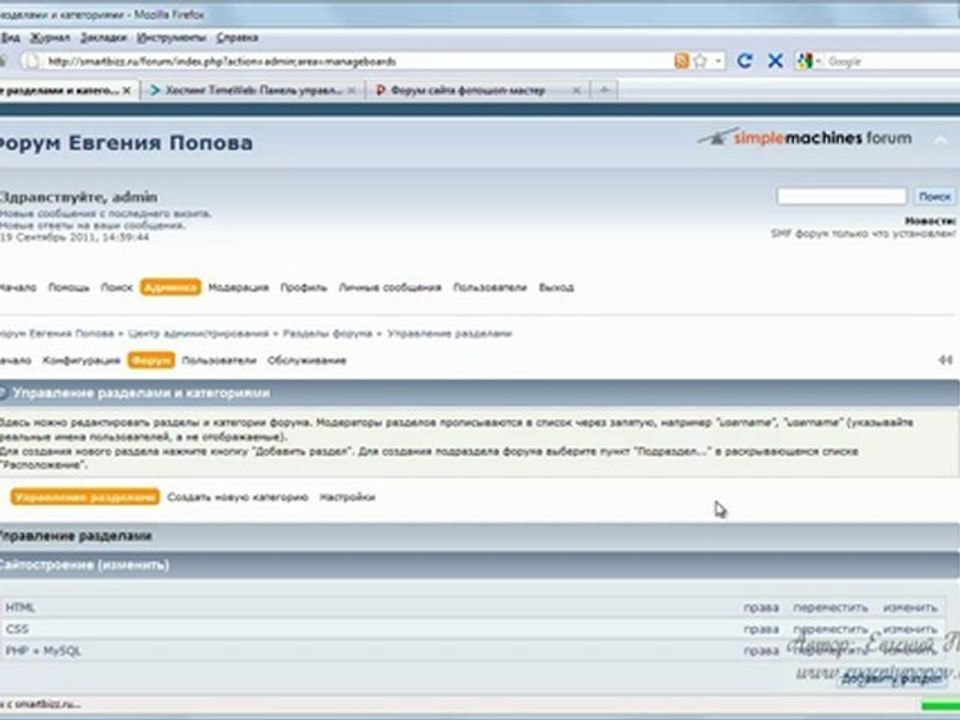Open the Пользователи main menu item

tap(490, 287)
